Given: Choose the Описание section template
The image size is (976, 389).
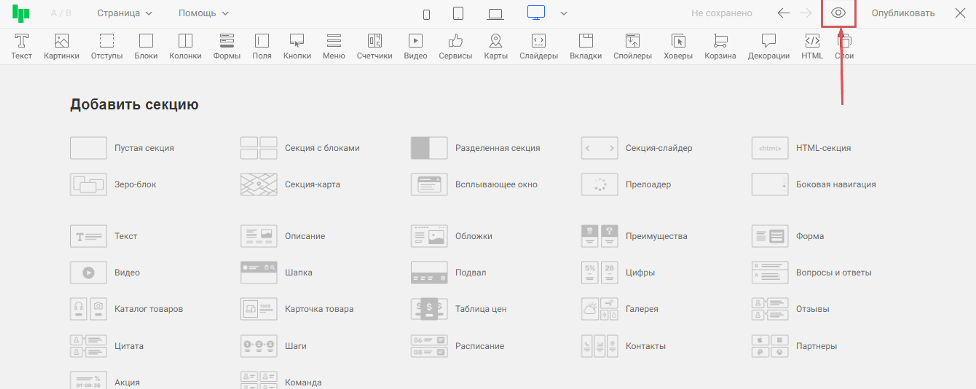Looking at the screenshot, I should pos(283,237).
